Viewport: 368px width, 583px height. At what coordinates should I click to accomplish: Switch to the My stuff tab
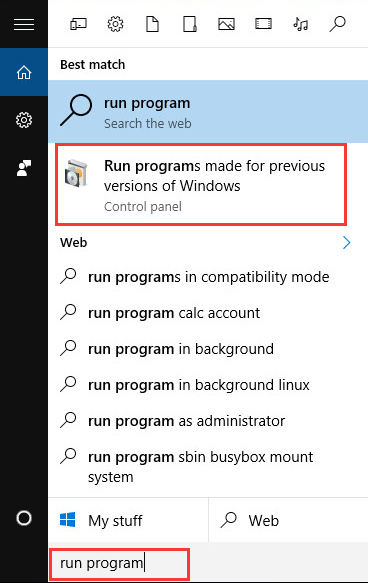tap(128, 520)
